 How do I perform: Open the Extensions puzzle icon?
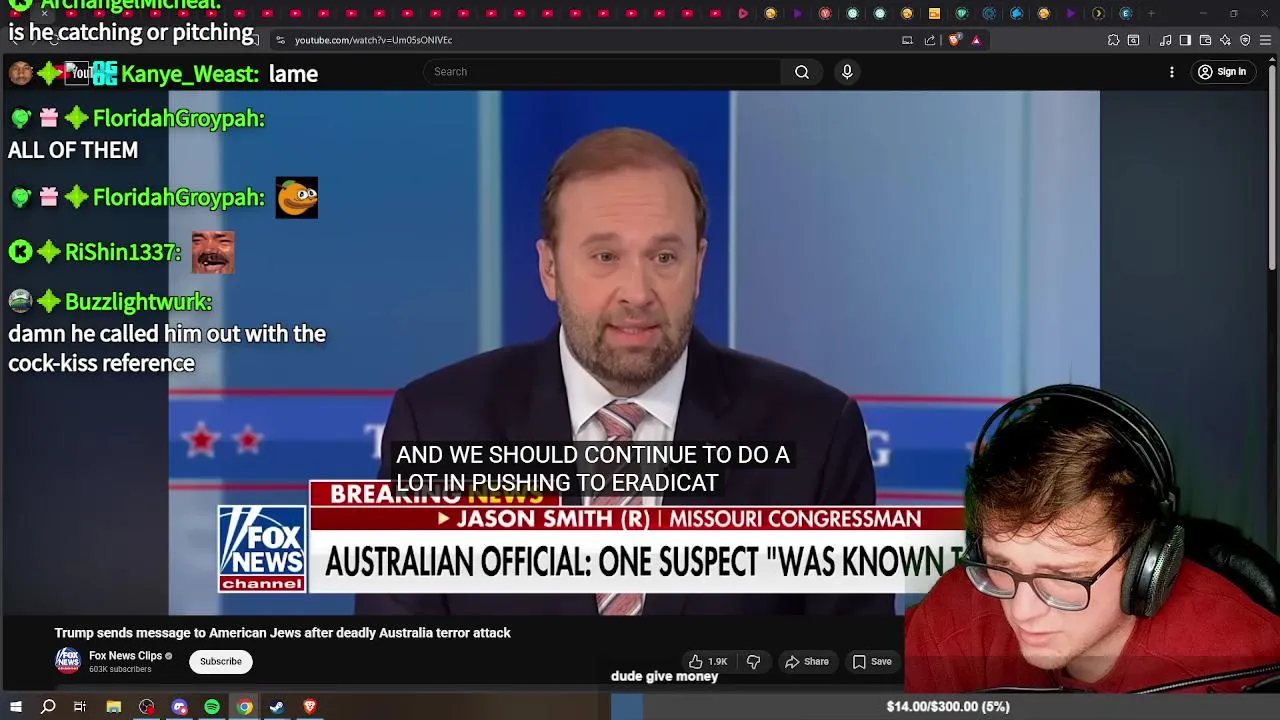pyautogui.click(x=1113, y=40)
